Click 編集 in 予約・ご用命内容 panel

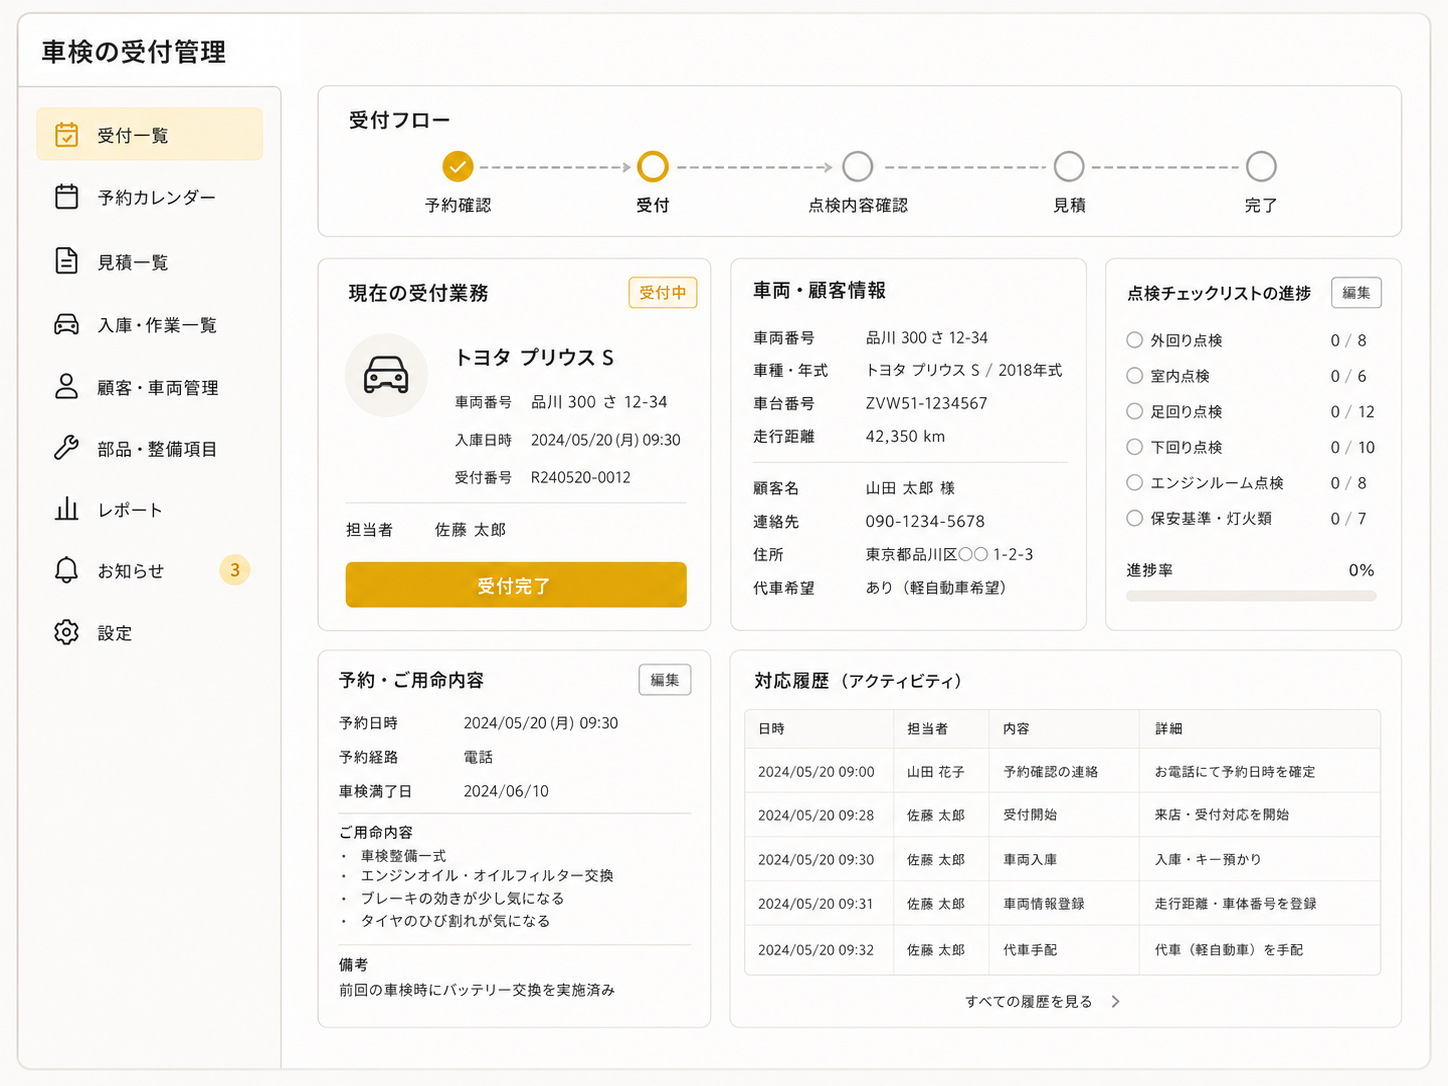coord(665,680)
